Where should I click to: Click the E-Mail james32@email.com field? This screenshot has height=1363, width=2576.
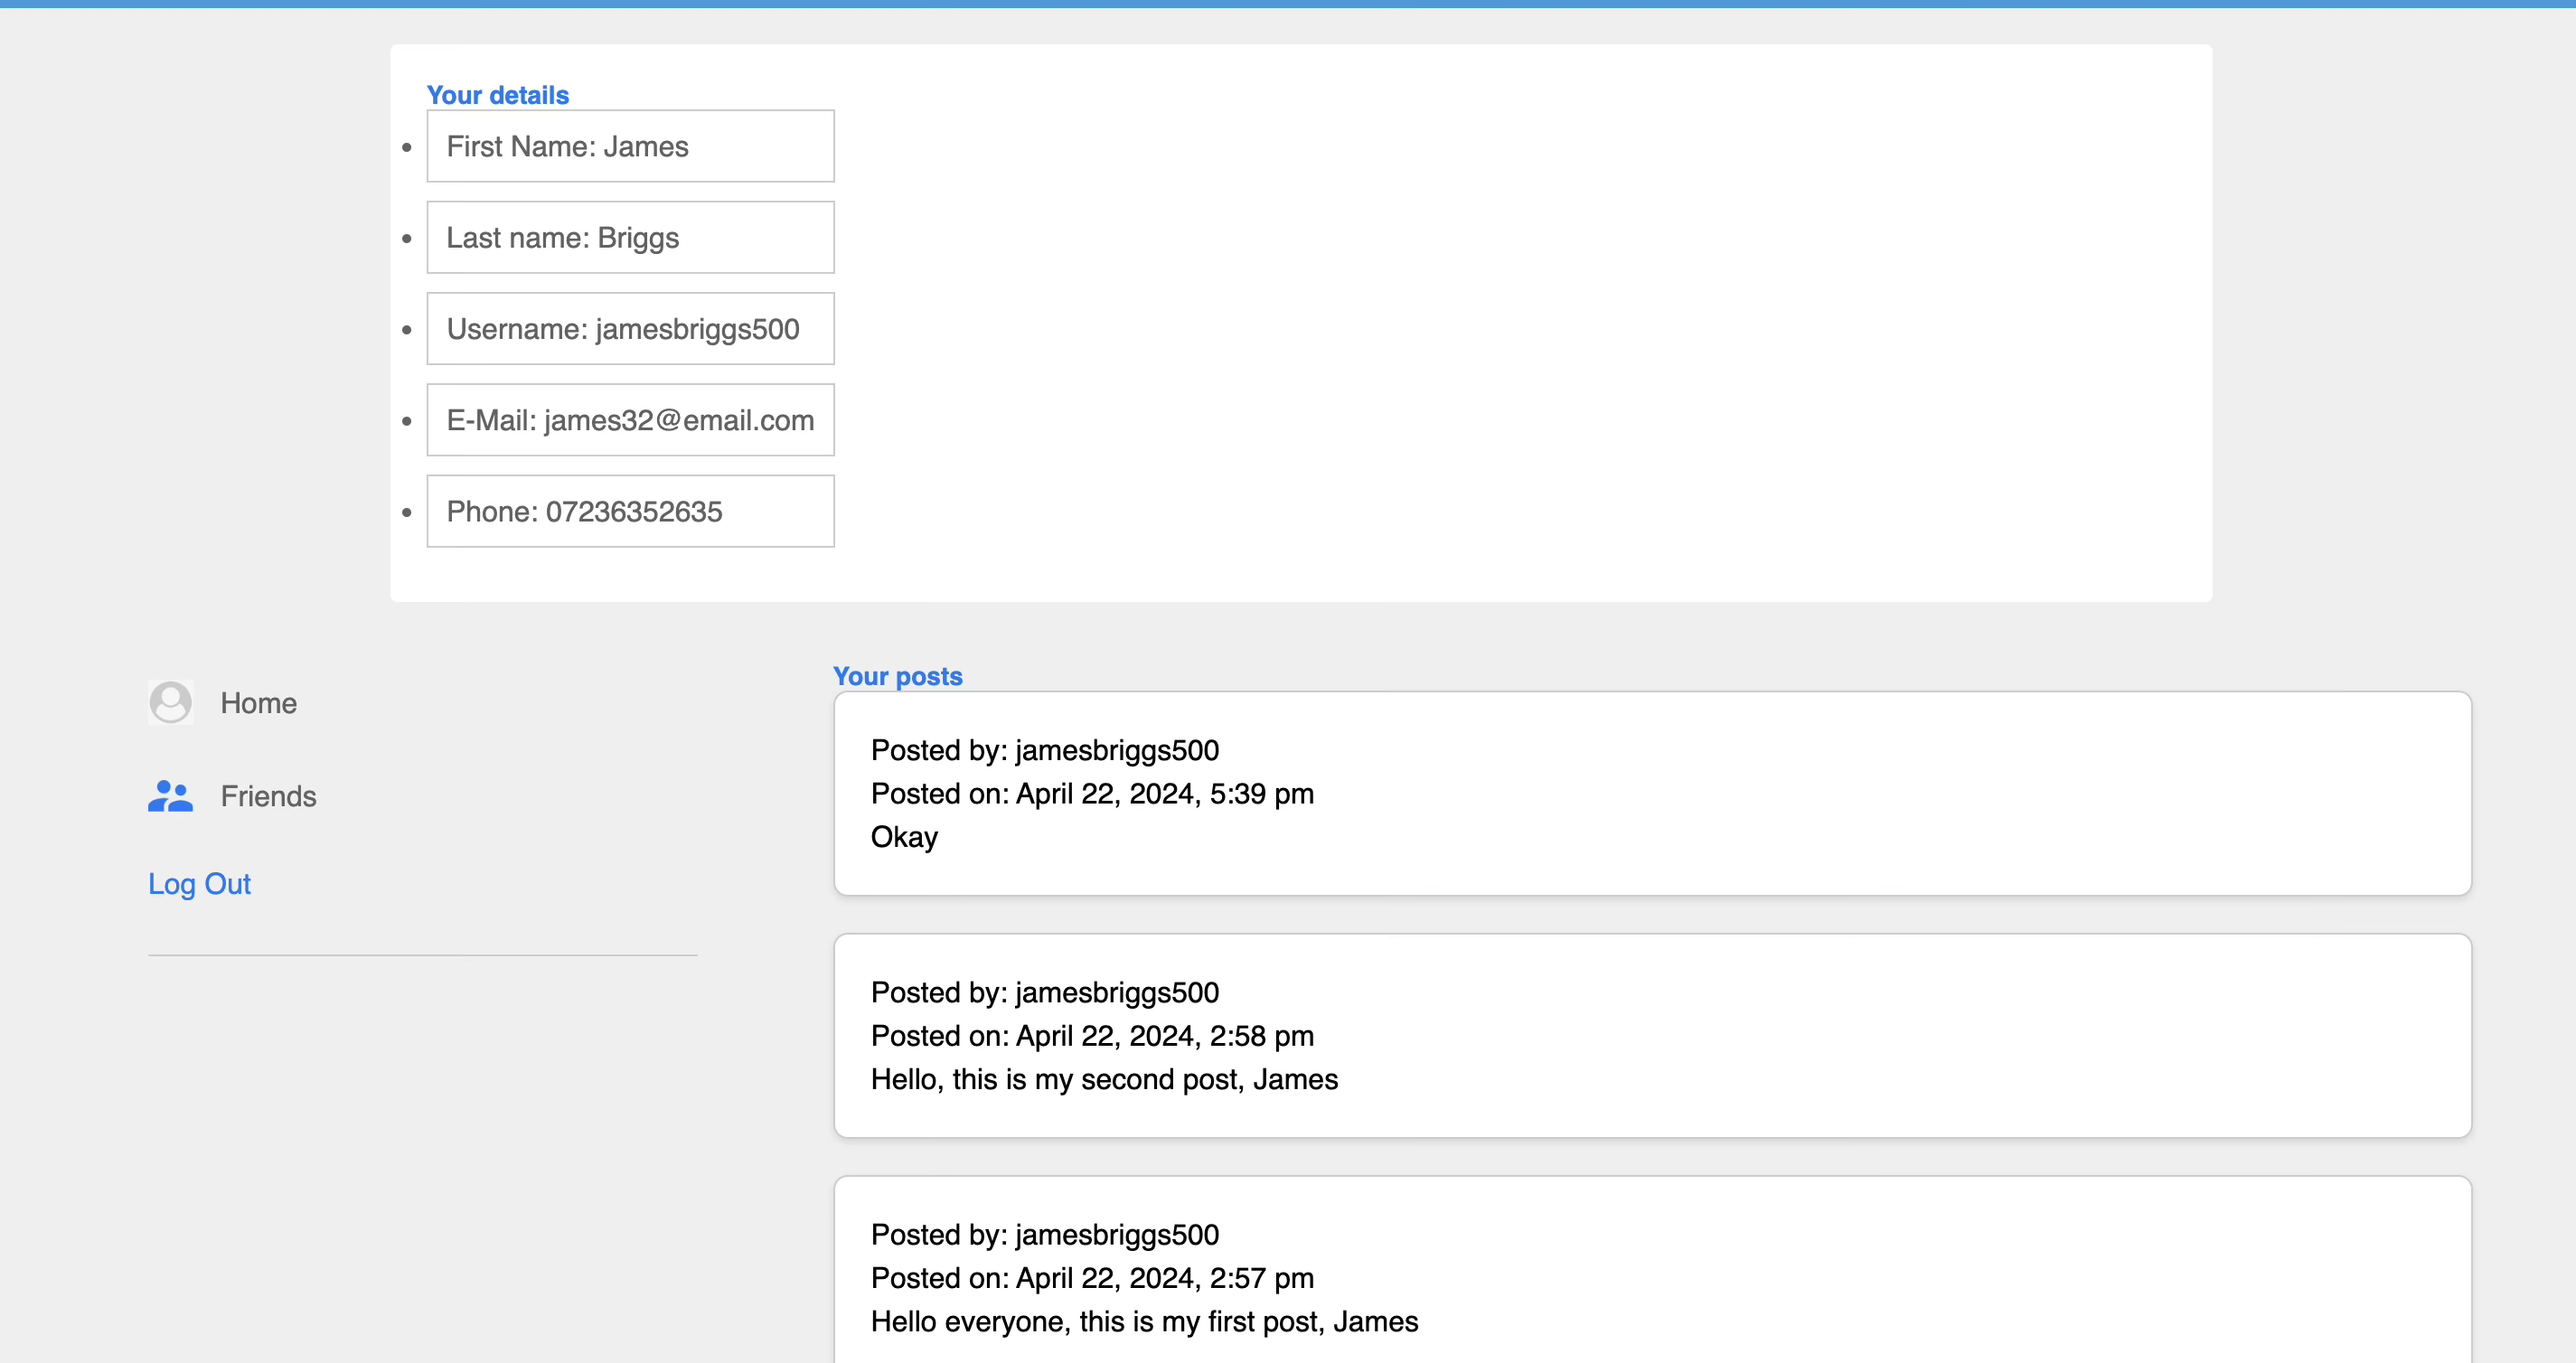630,420
